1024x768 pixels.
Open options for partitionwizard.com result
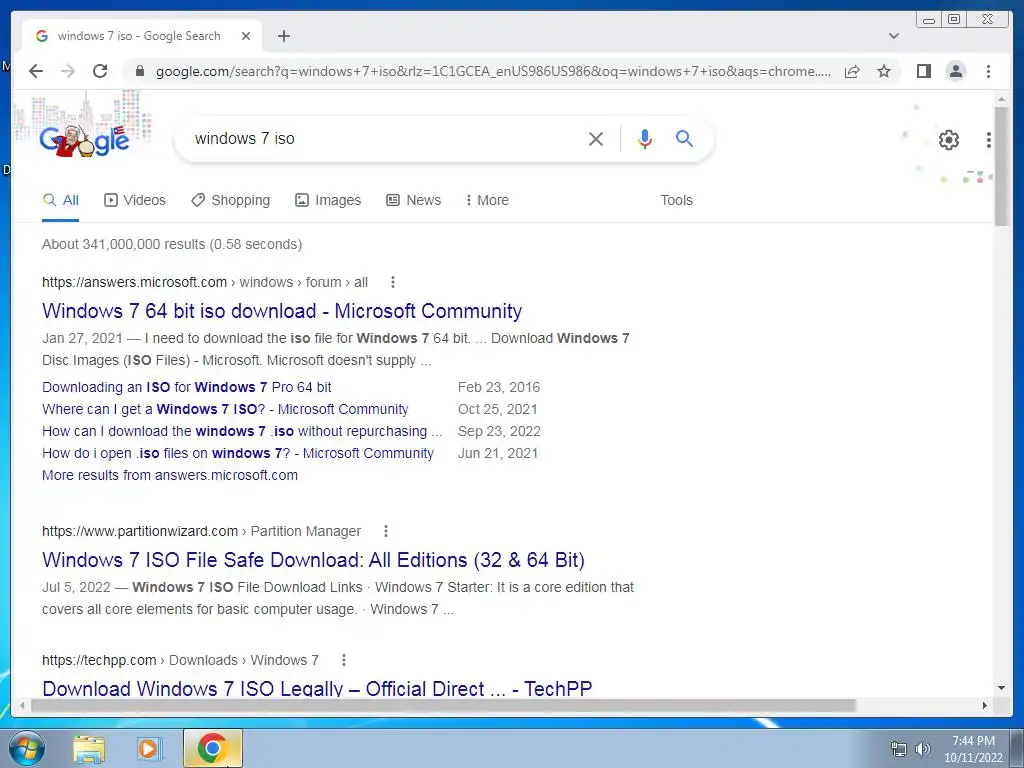click(x=386, y=531)
